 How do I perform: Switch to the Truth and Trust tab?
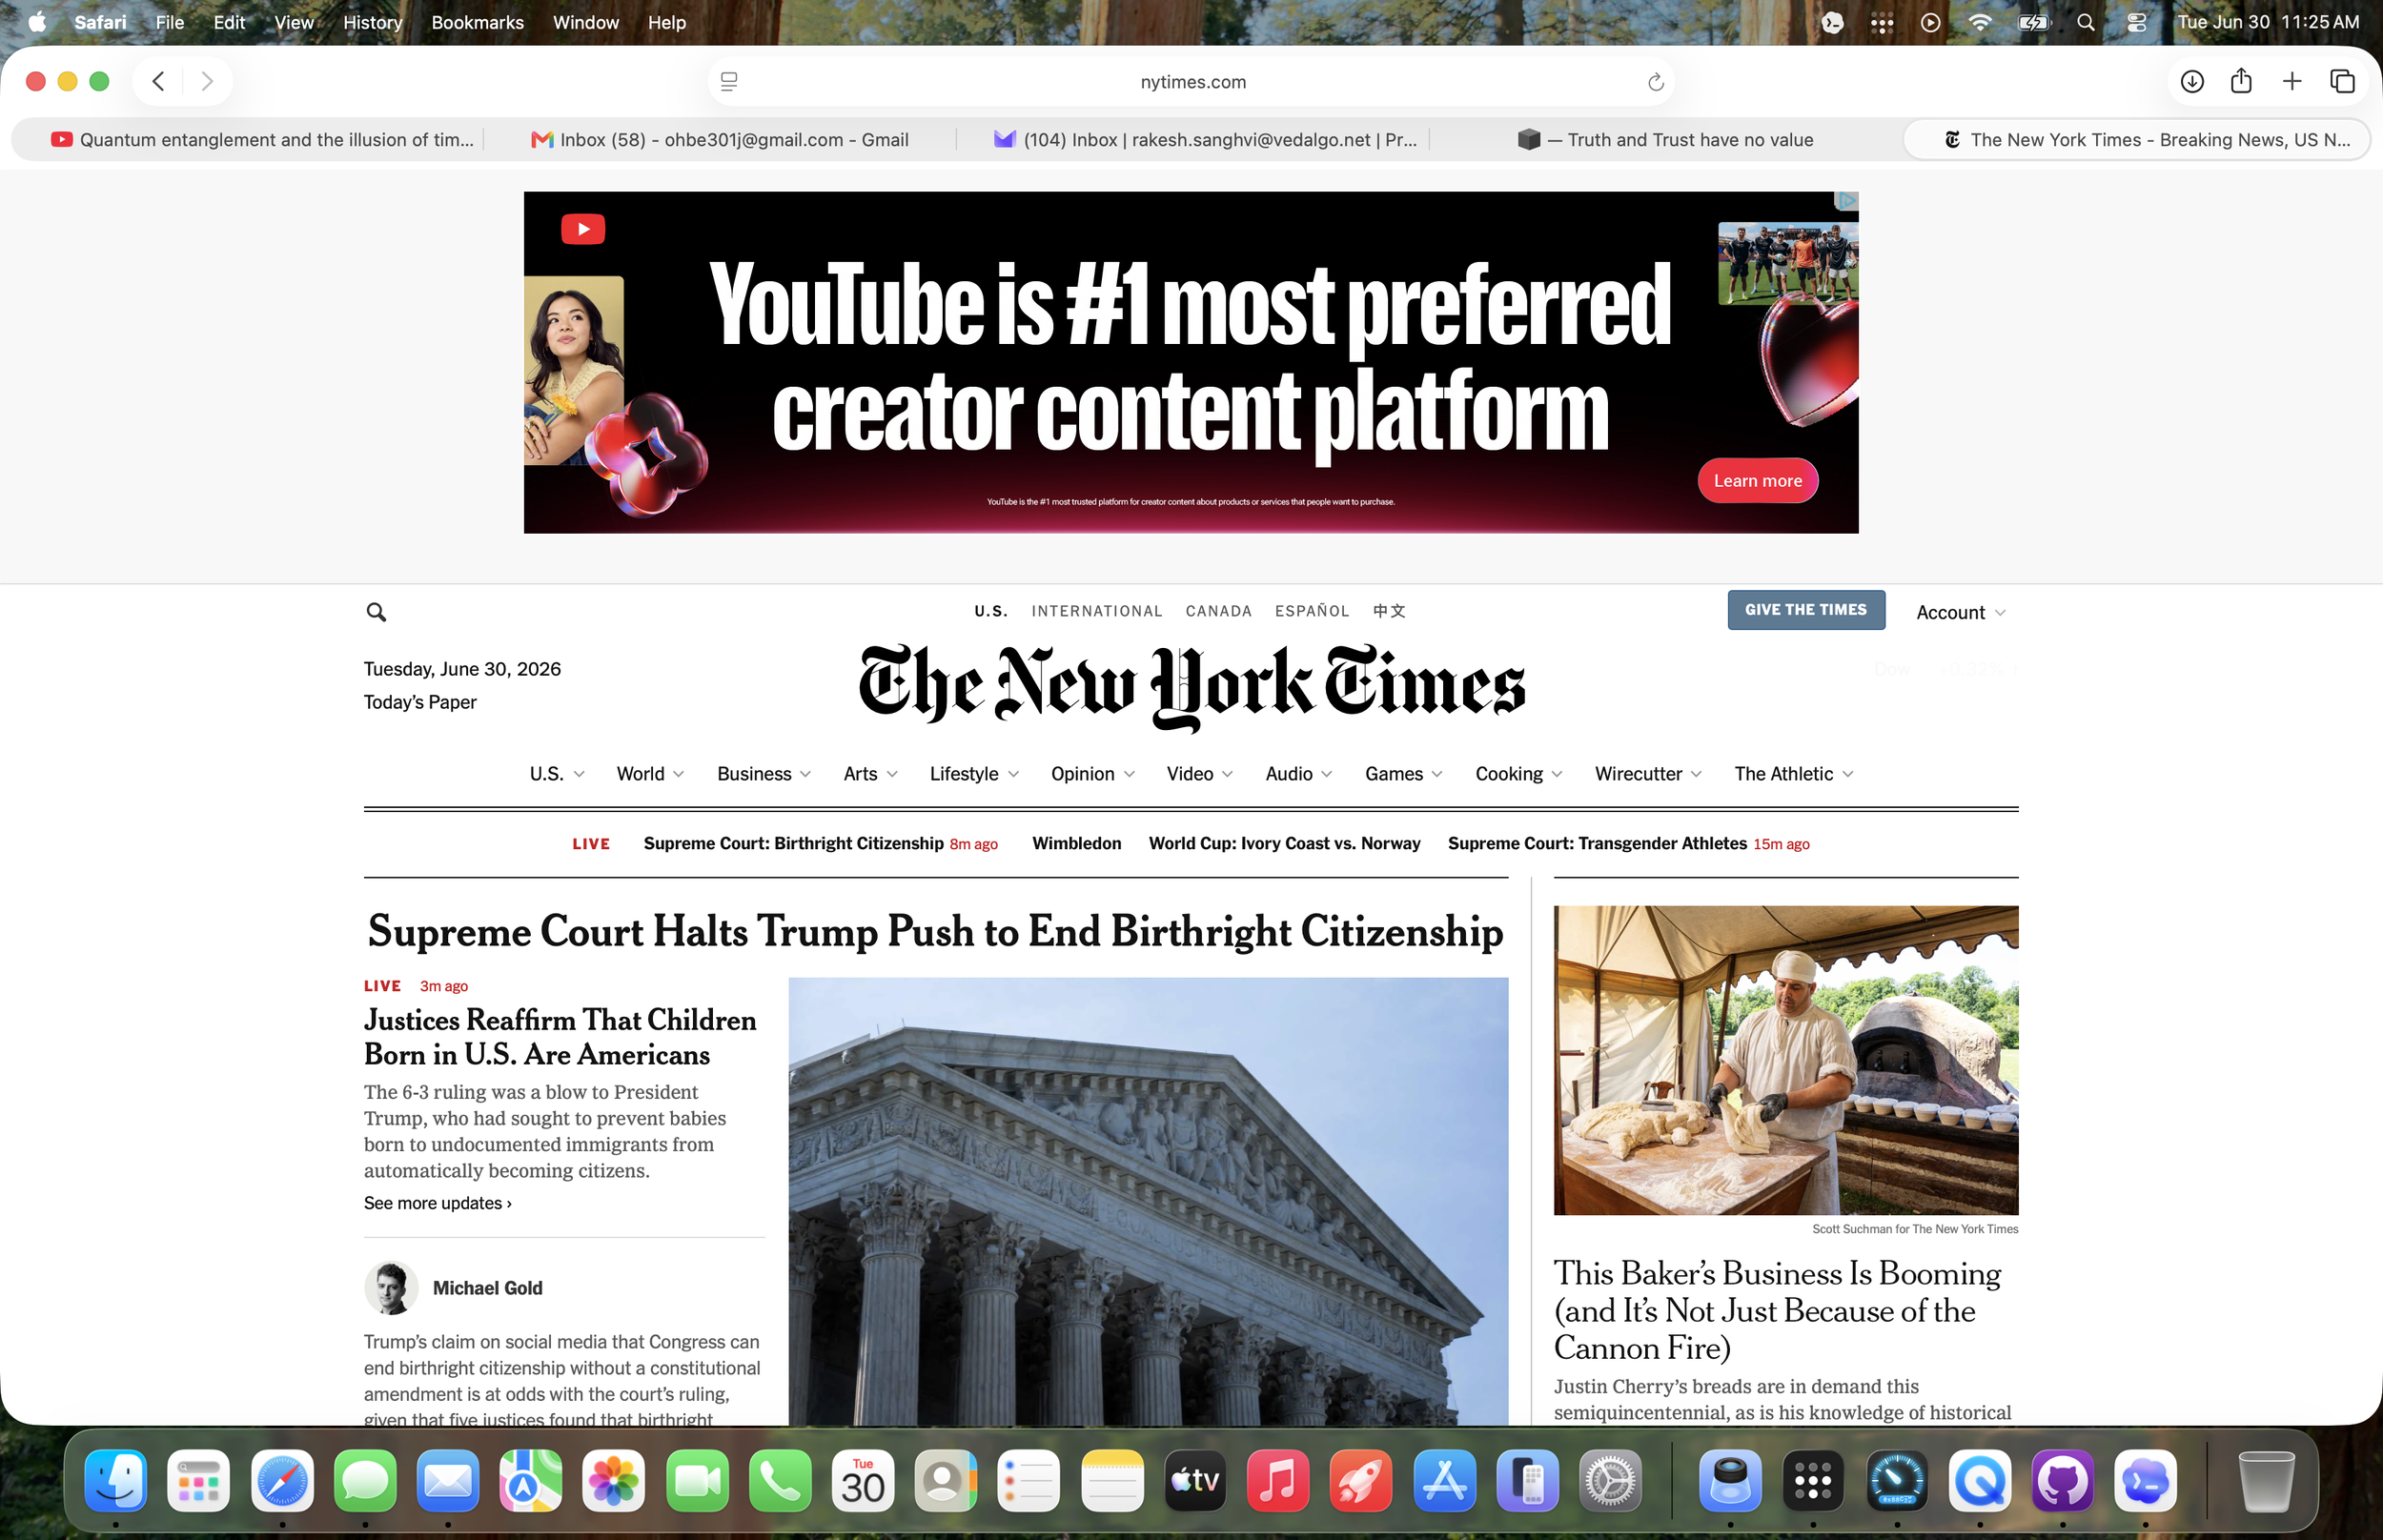coord(1665,140)
